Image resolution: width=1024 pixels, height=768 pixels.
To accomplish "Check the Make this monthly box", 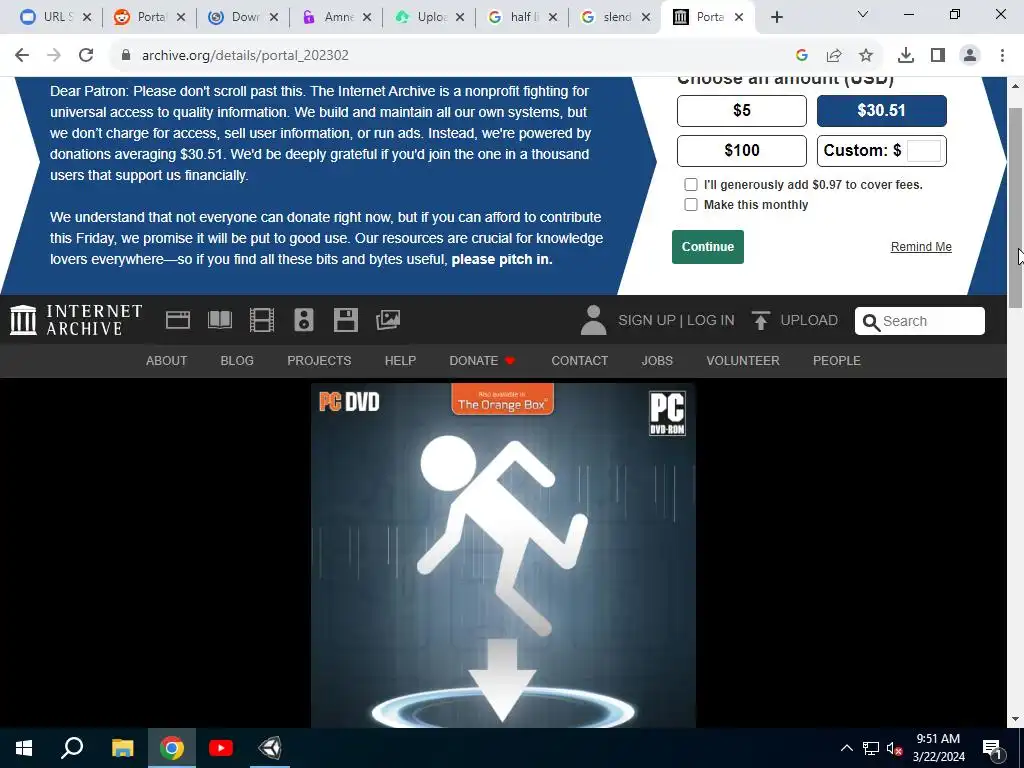I will 691,204.
